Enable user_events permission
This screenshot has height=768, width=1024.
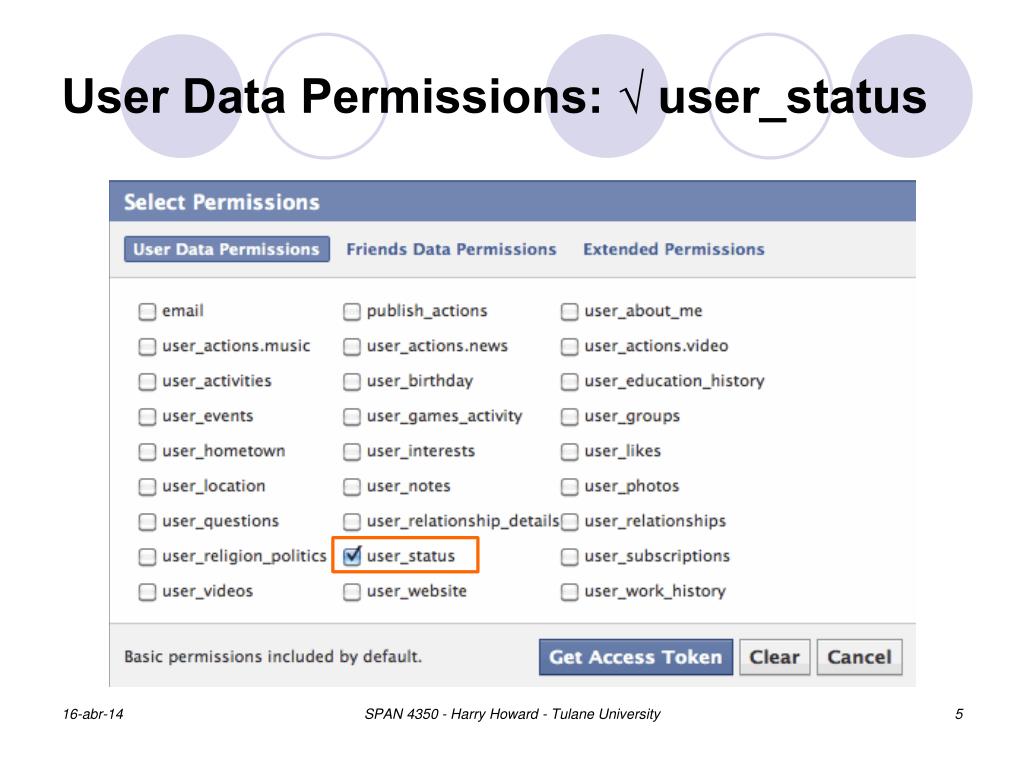pos(147,416)
